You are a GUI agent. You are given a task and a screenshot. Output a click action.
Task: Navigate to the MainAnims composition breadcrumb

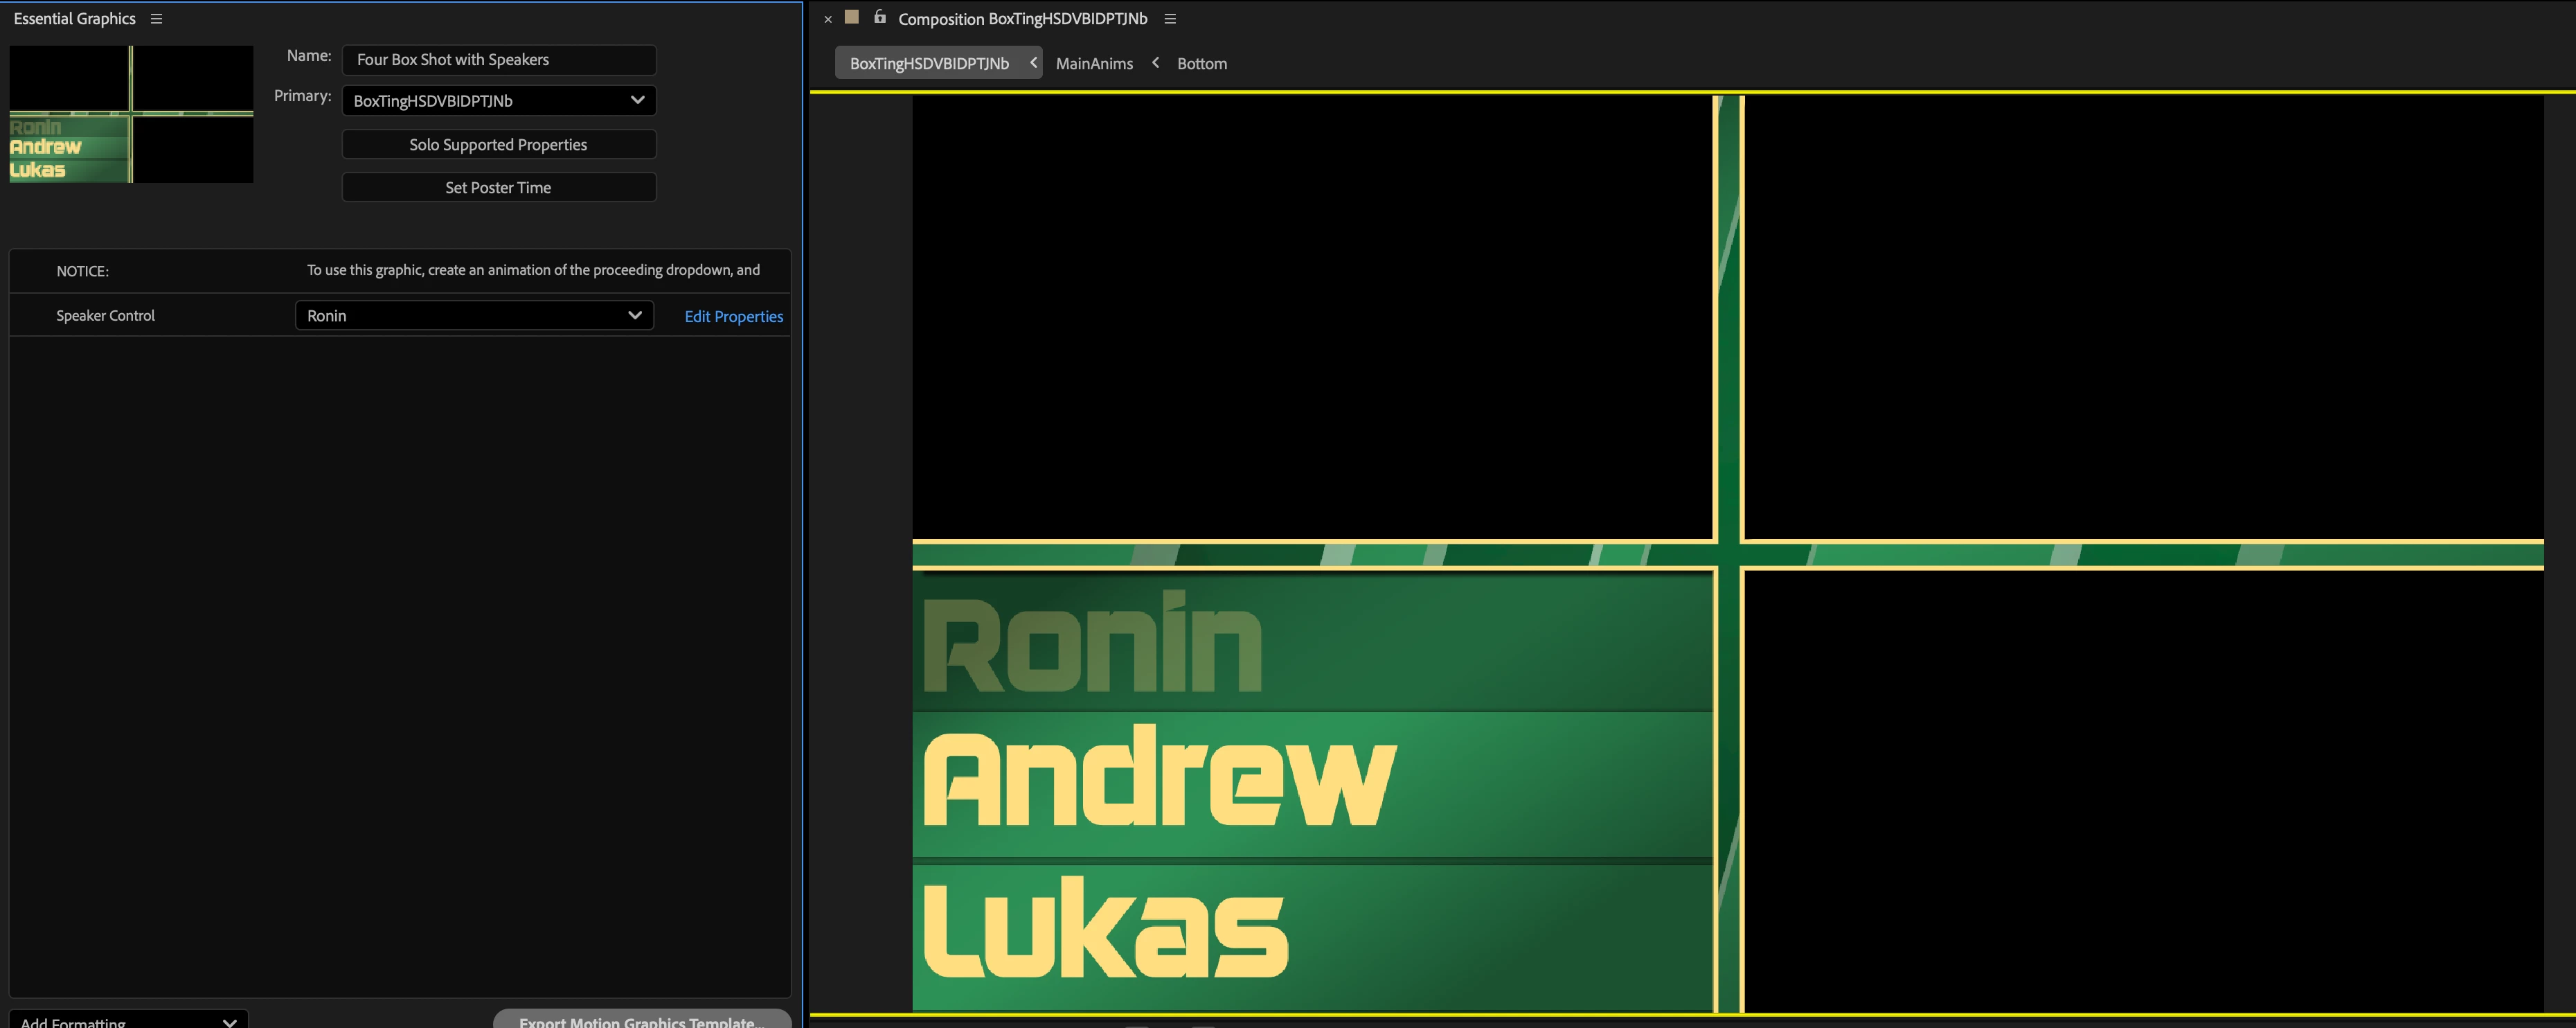tap(1094, 63)
